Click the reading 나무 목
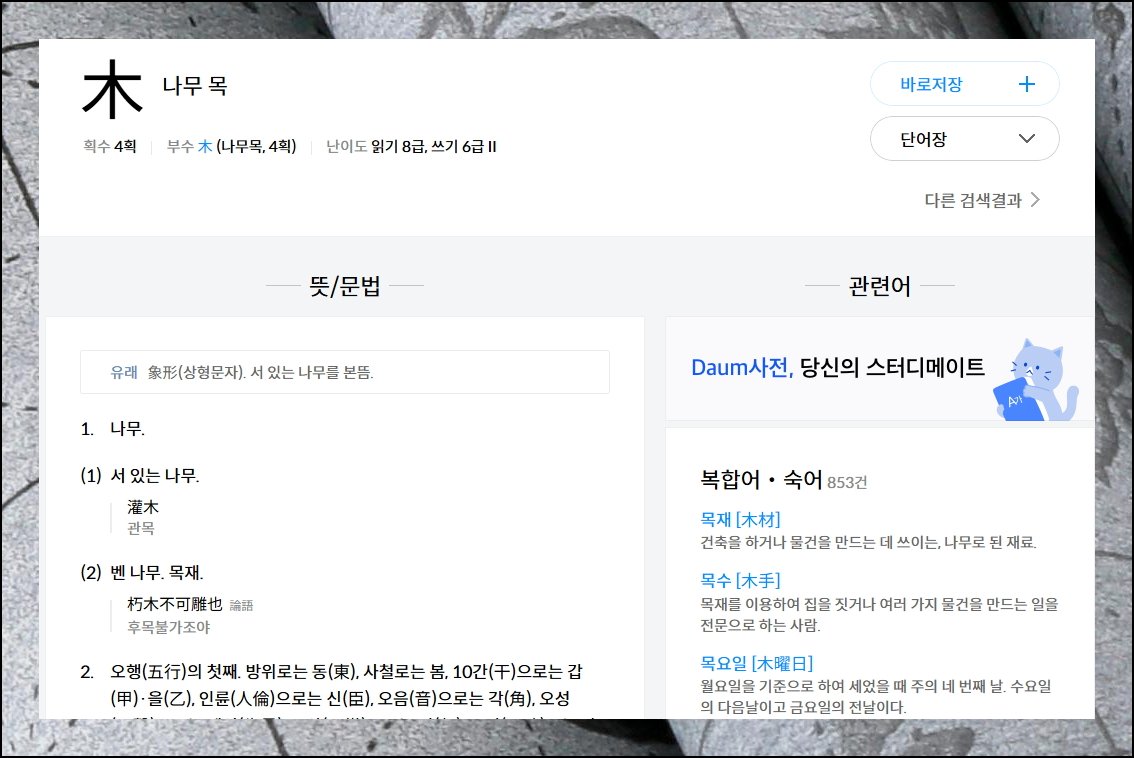The height and width of the screenshot is (758, 1134). tap(195, 85)
